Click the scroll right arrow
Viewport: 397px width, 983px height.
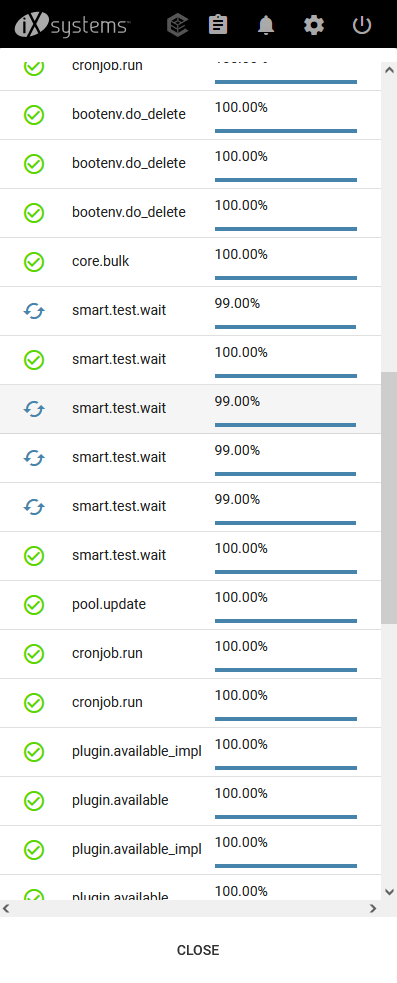coord(373,908)
